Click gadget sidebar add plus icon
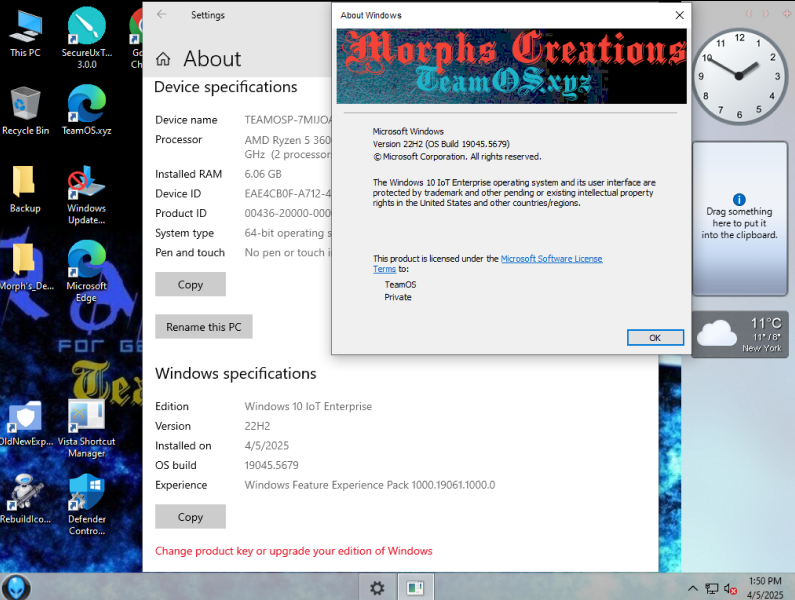This screenshot has height=600, width=795. (x=787, y=14)
